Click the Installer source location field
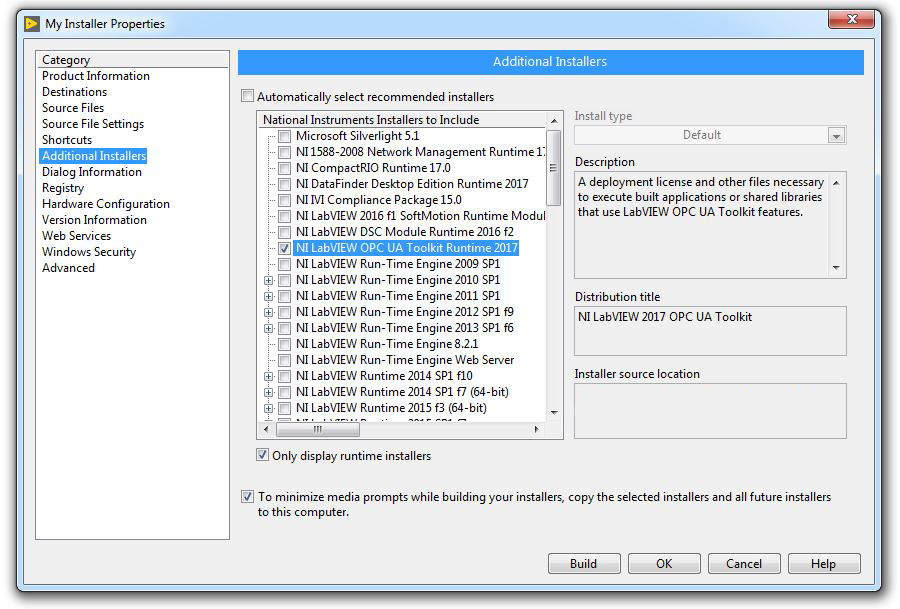The height and width of the screenshot is (609, 900). click(710, 411)
